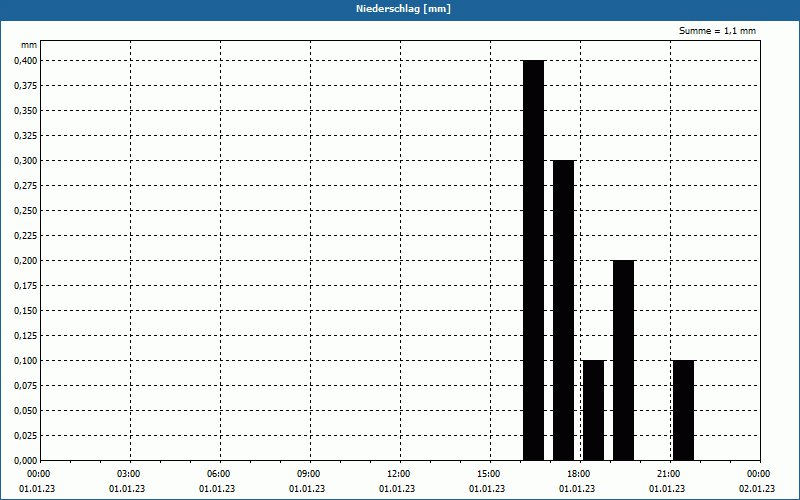Click the 0,325 y-axis value

pyautogui.click(x=26, y=136)
